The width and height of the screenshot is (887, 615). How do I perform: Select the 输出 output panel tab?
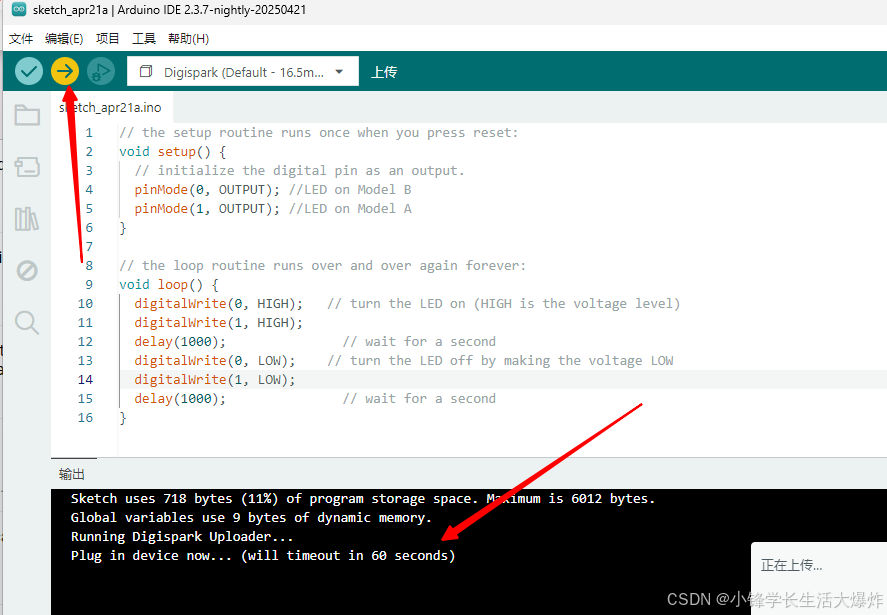click(x=72, y=474)
